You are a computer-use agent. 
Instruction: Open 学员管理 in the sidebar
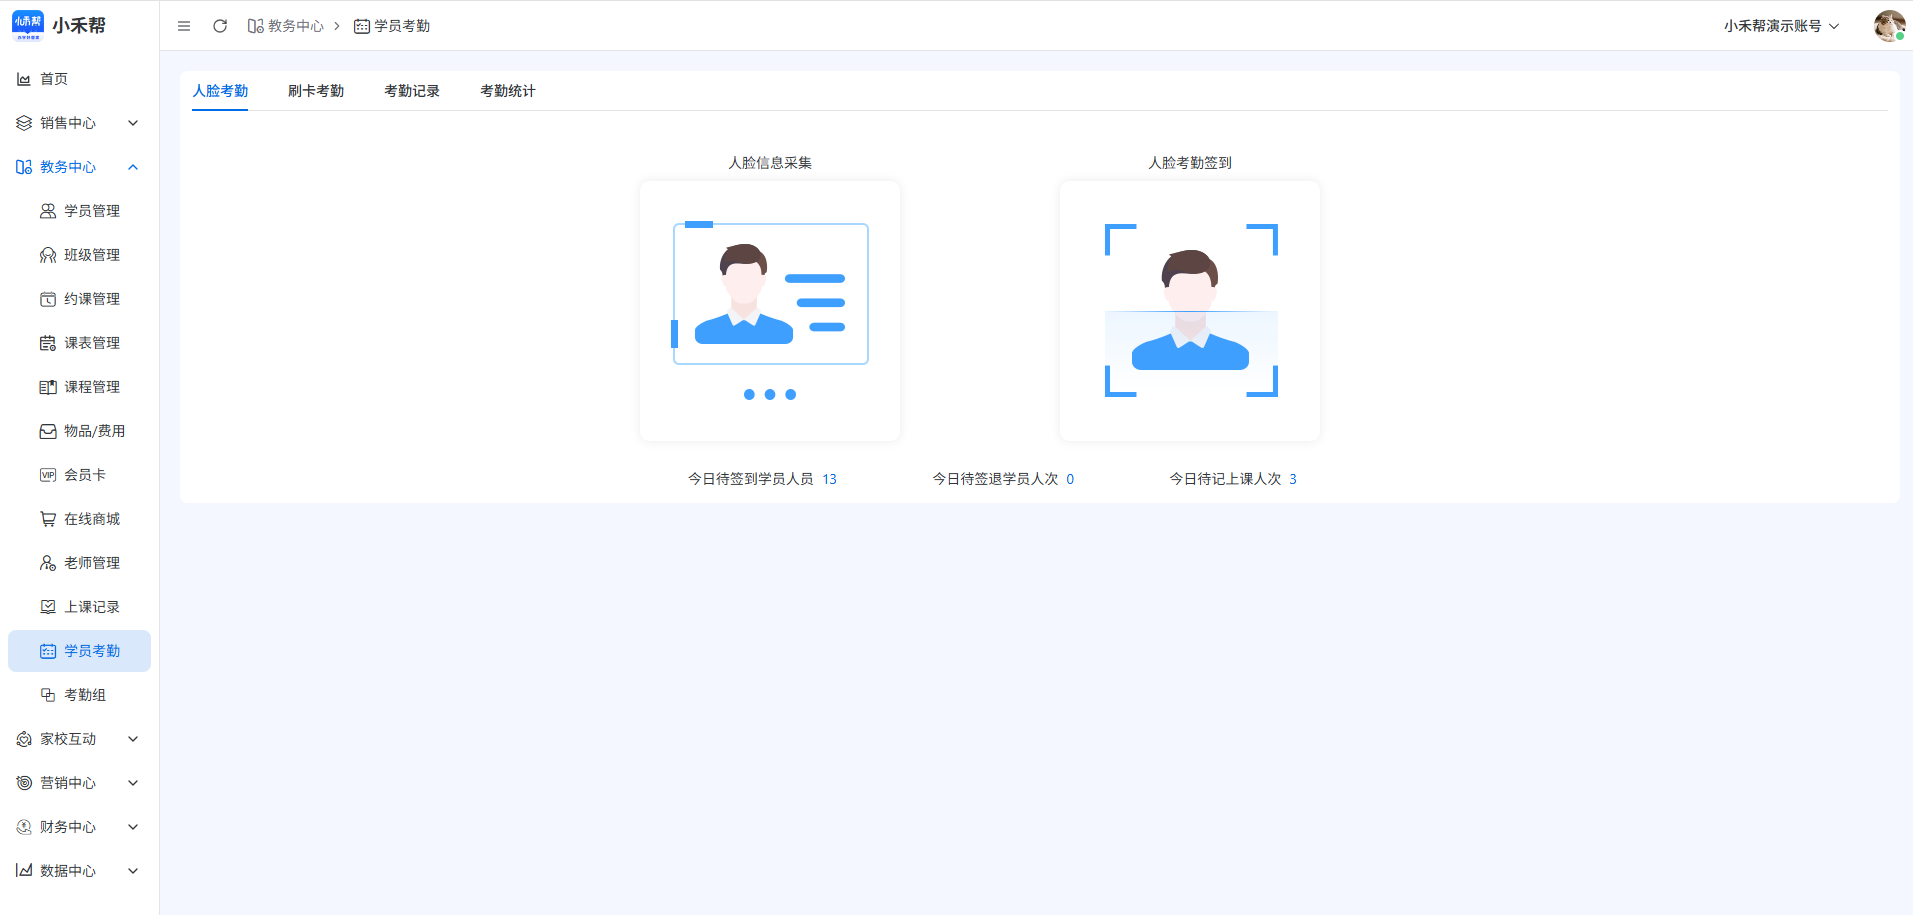(91, 211)
